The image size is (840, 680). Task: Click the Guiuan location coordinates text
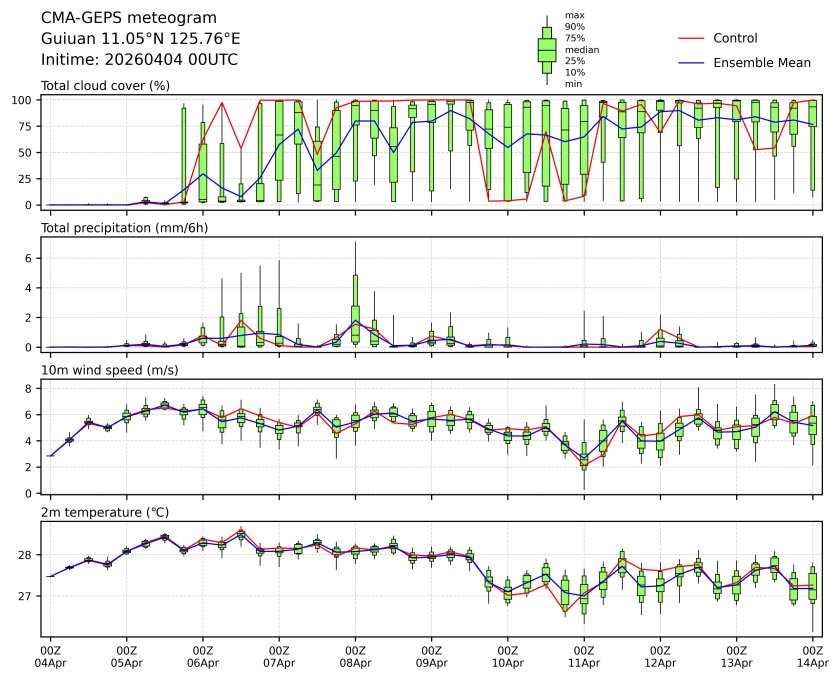click(140, 39)
